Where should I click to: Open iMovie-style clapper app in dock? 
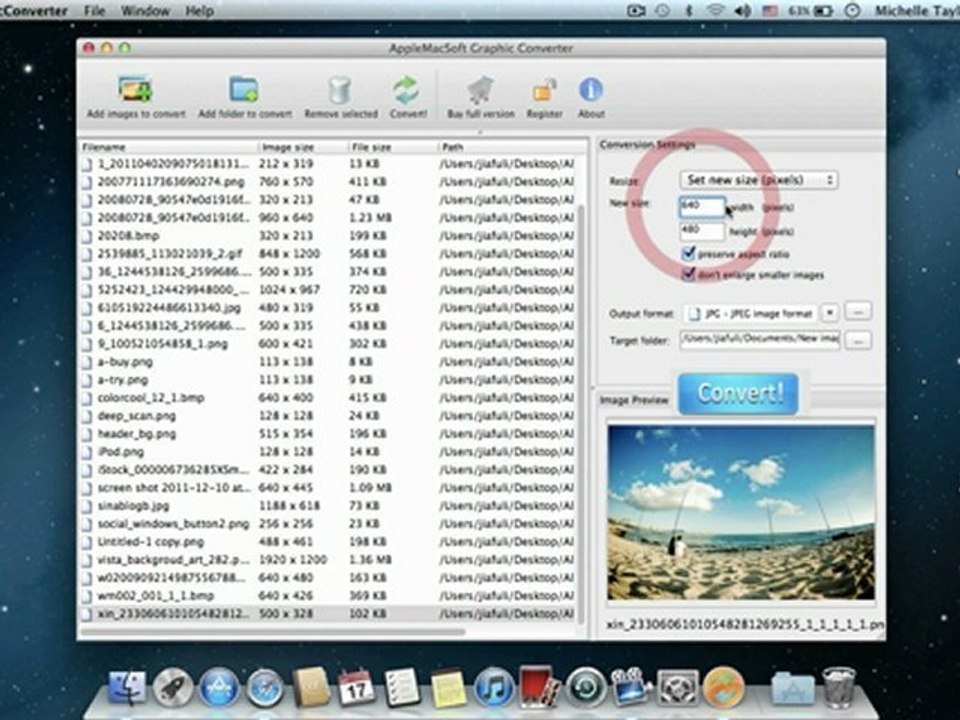coord(631,688)
